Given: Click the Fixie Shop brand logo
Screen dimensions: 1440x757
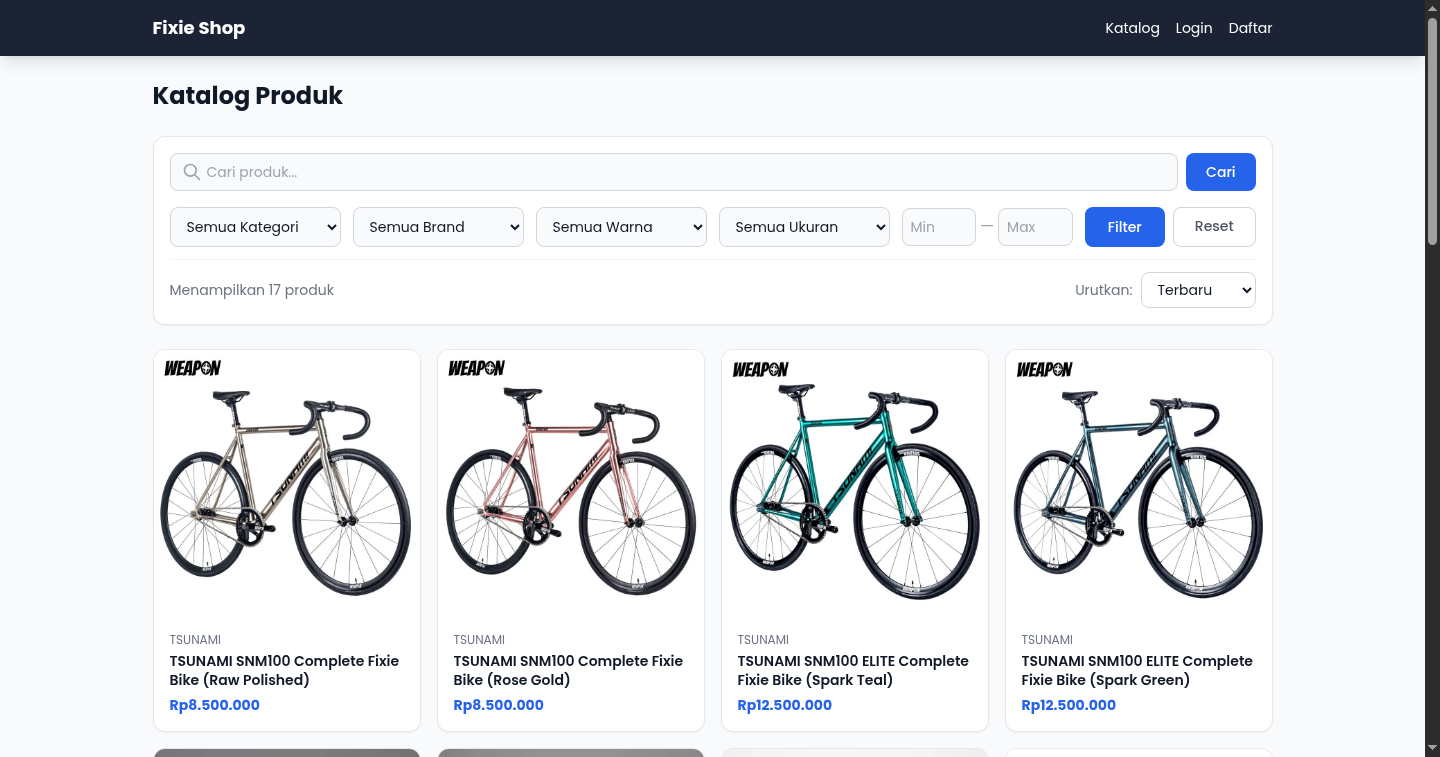Looking at the screenshot, I should click(198, 28).
